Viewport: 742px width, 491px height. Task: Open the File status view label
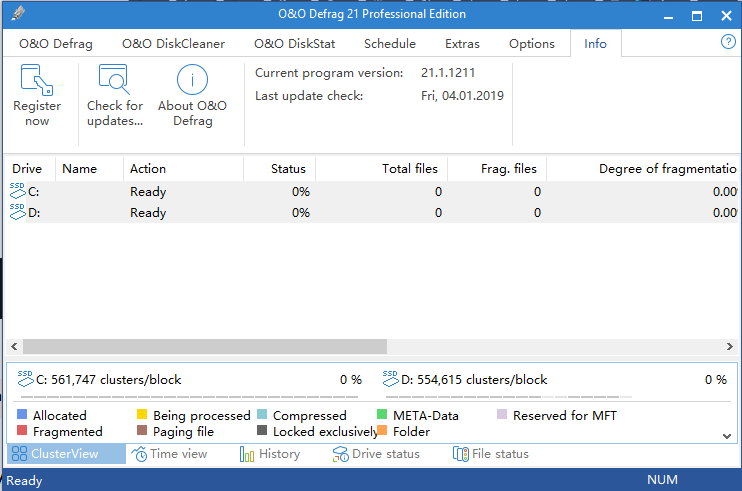click(x=500, y=454)
